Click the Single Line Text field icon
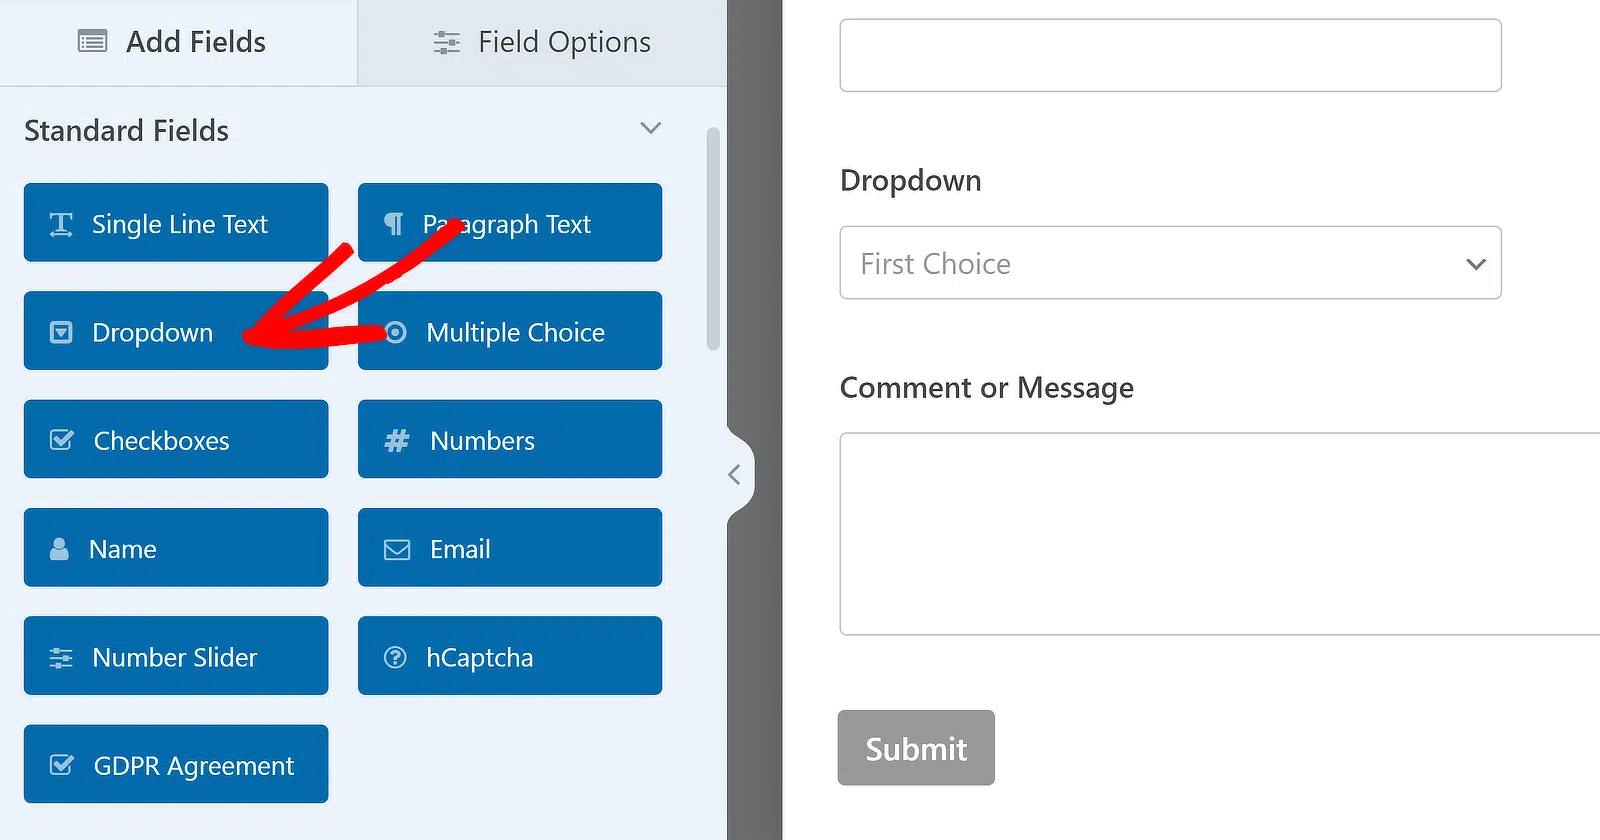 pyautogui.click(x=61, y=224)
